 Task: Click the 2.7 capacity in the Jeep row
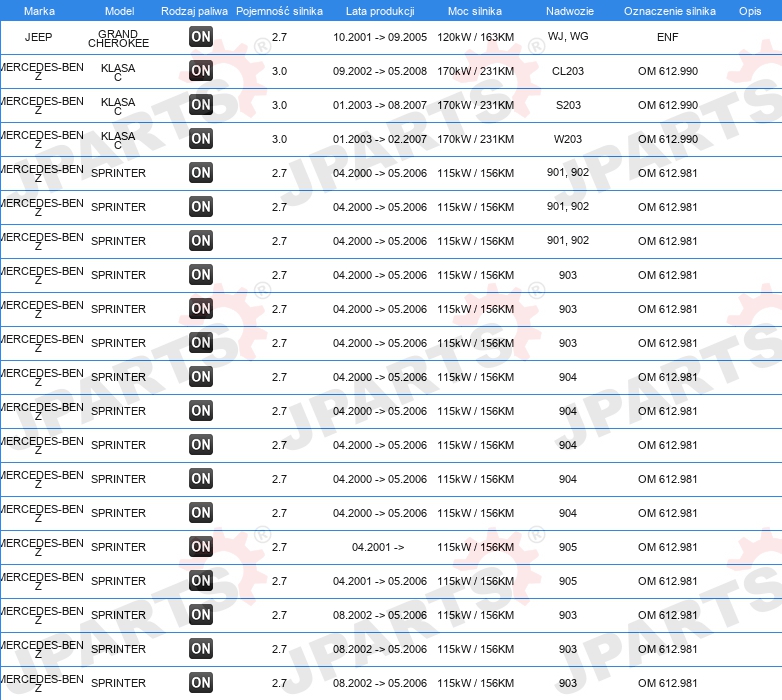[279, 37]
